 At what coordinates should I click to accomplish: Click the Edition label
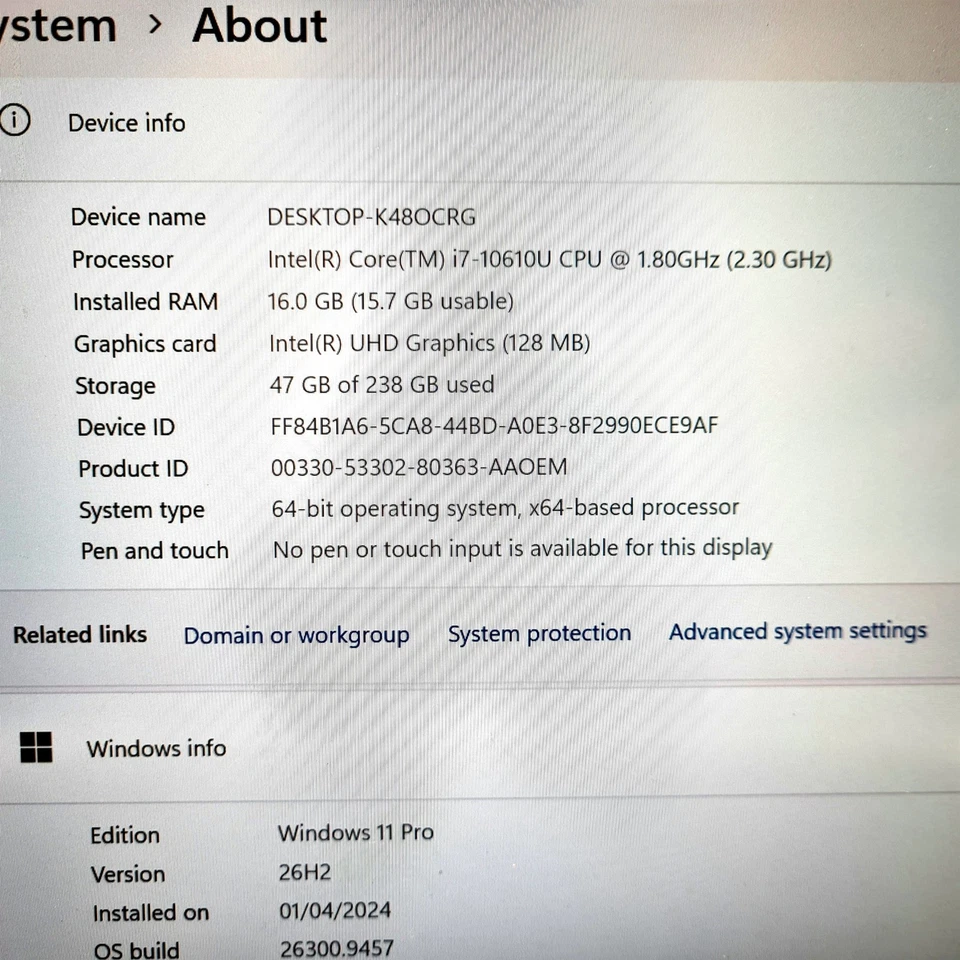125,836
